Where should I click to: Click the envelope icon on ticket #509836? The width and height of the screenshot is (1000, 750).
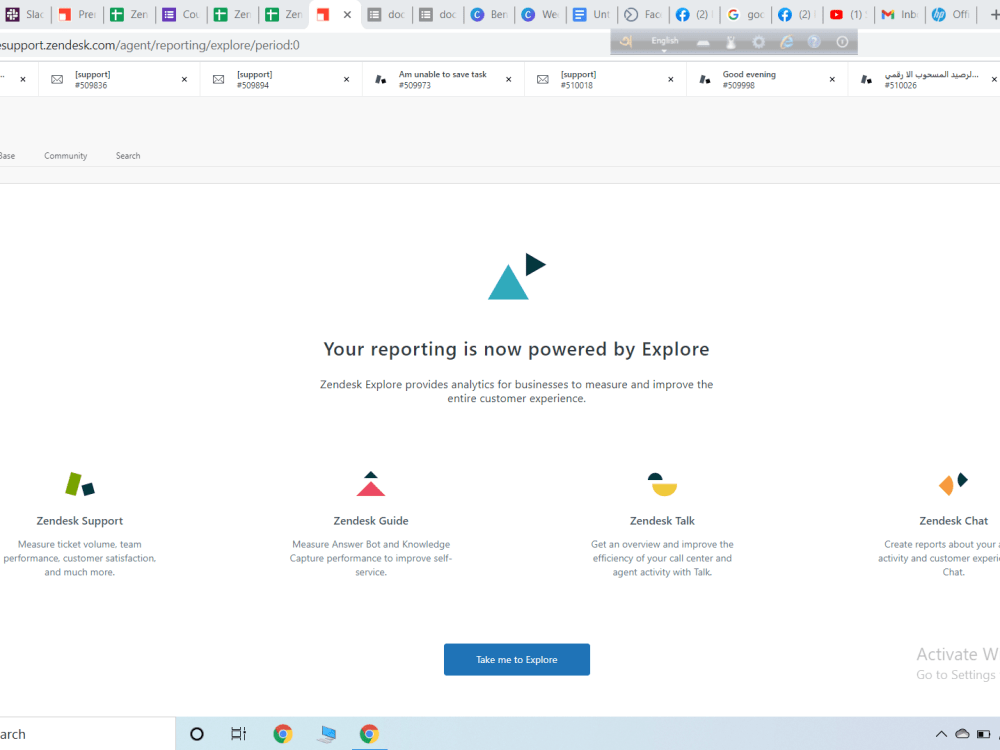pos(57,80)
